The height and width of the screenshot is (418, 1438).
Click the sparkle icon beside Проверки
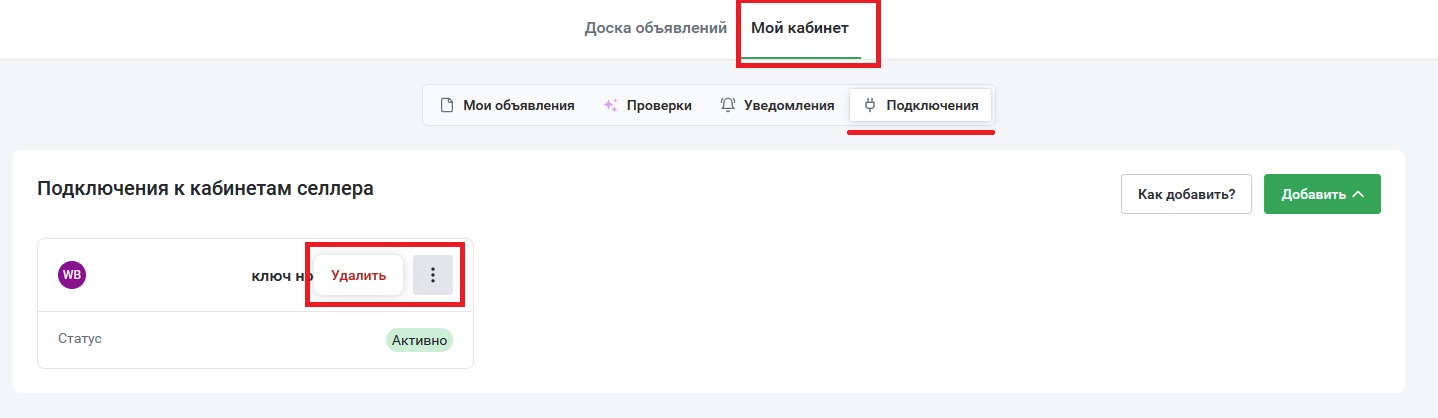pos(610,105)
